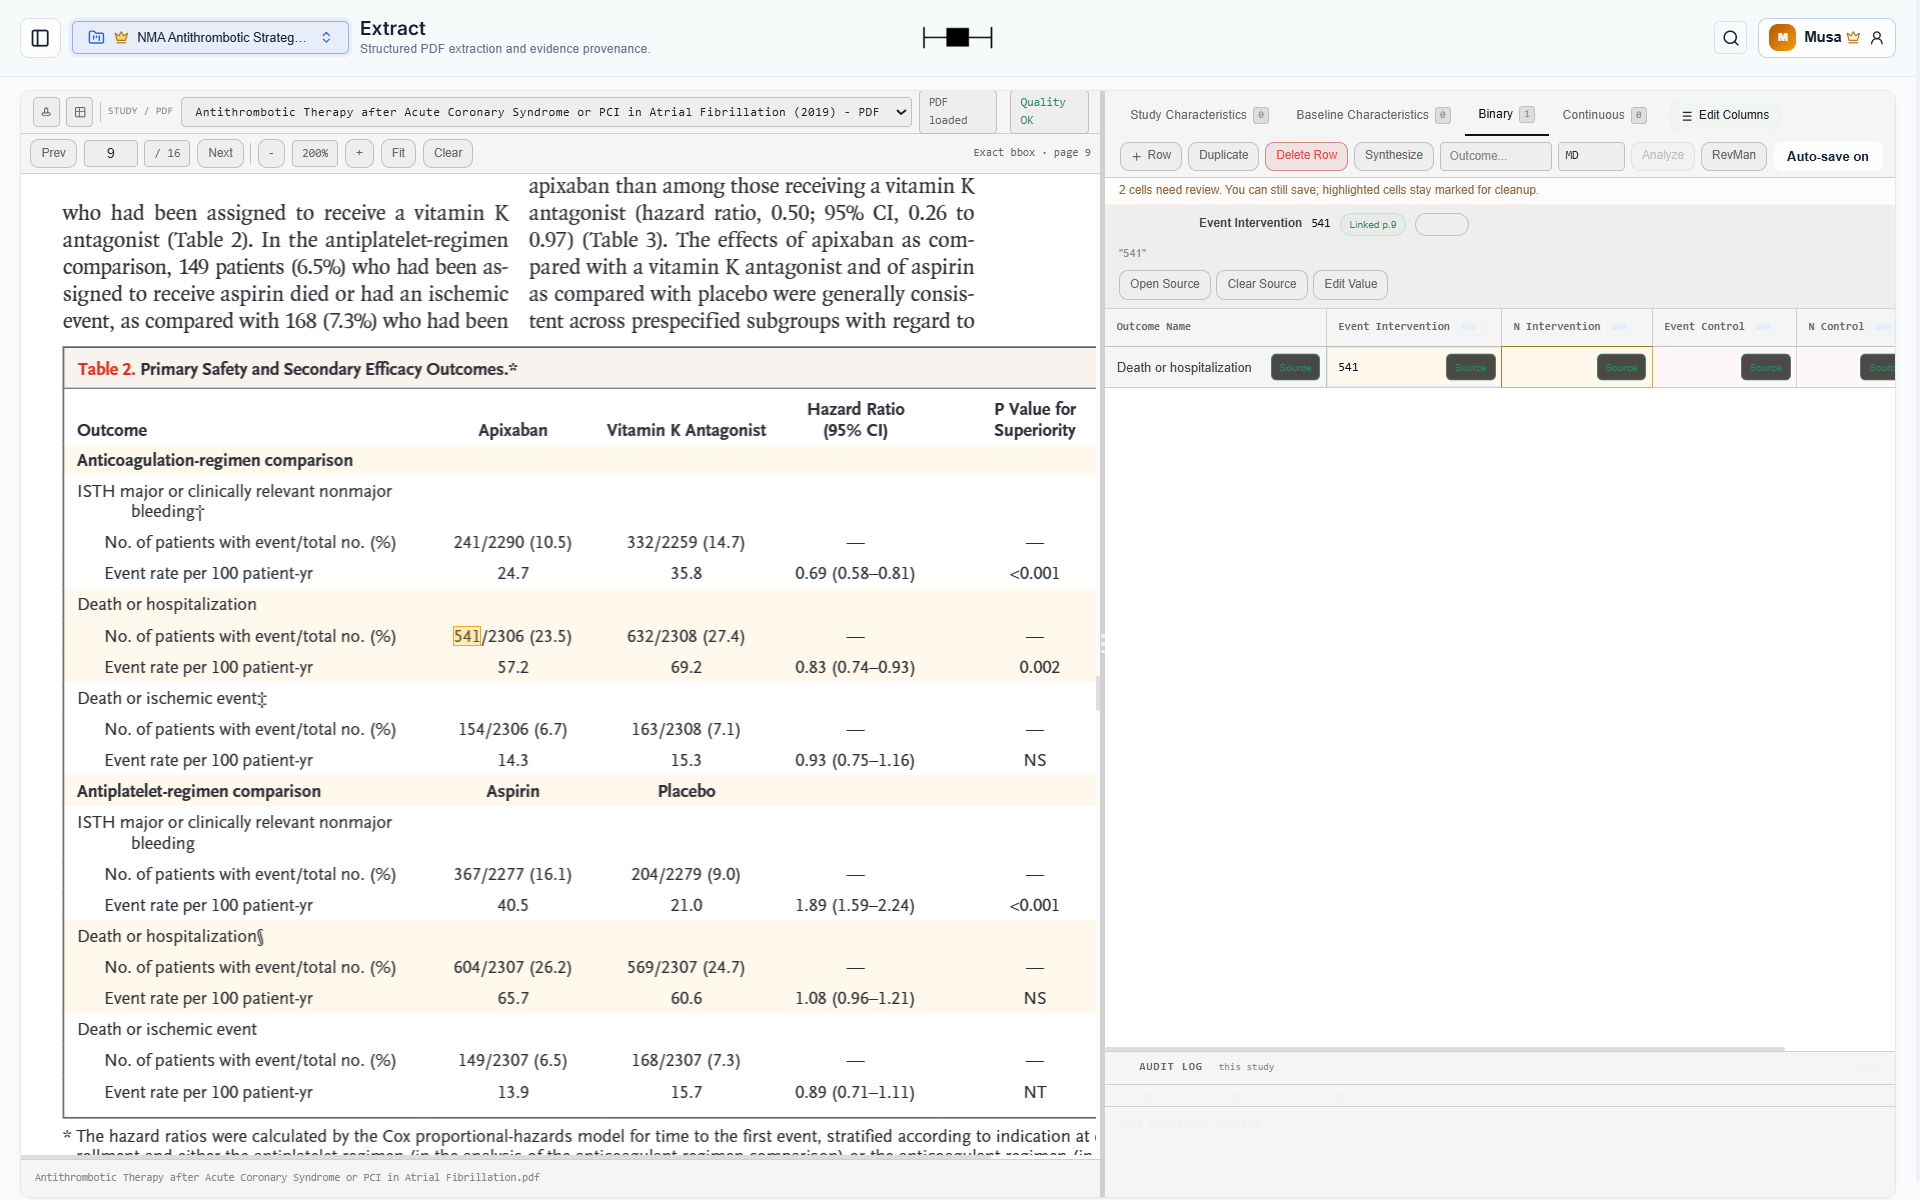Viewport: 1920px width, 1200px height.
Task: Go to previous PDF page with Prev
Action: (54, 153)
